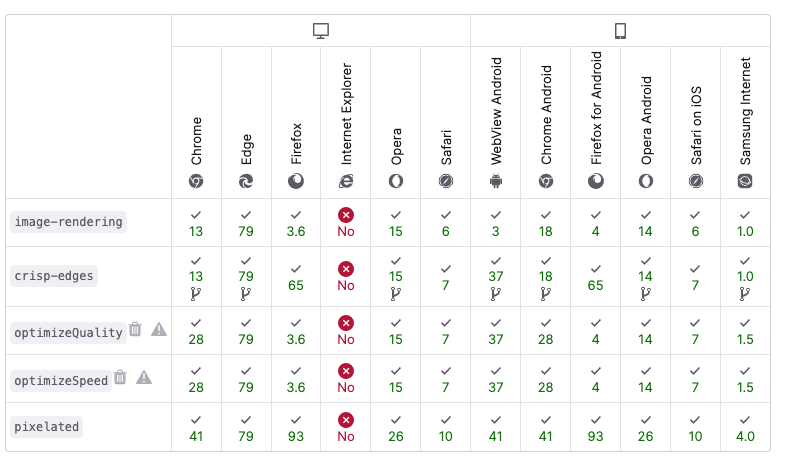The image size is (804, 462).
Task: Click the Firefox desktop logo icon
Action: pyautogui.click(x=296, y=181)
